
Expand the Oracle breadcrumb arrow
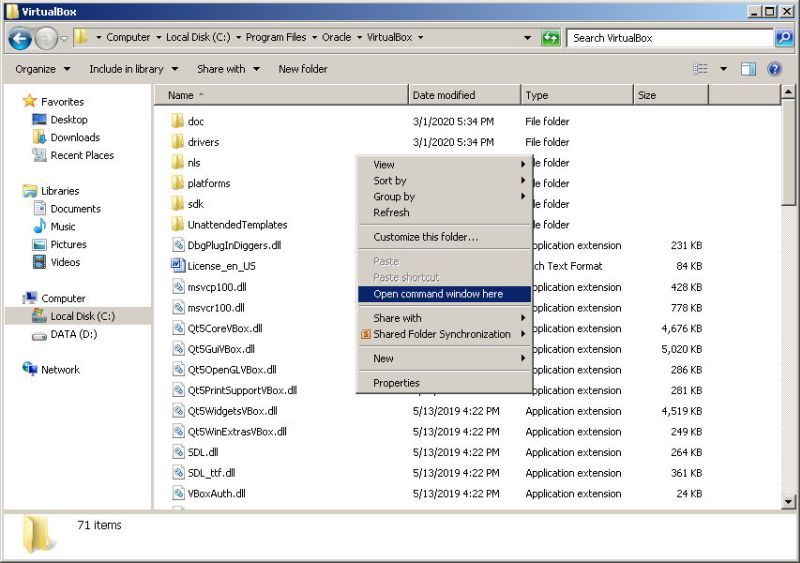coord(359,37)
